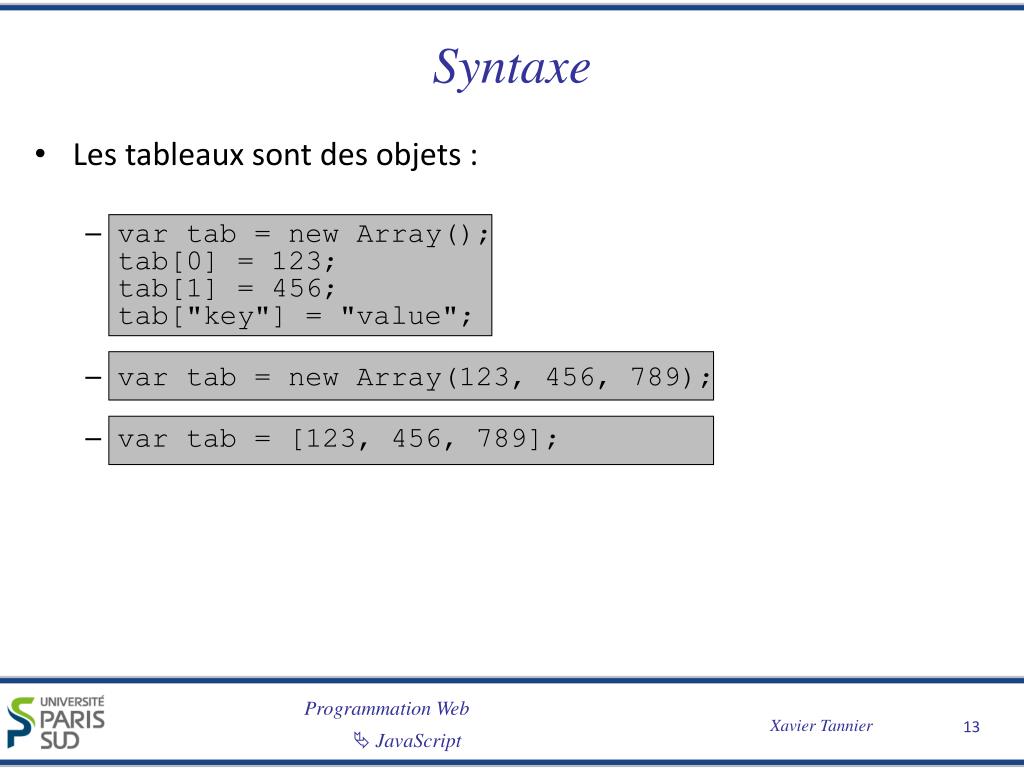The height and width of the screenshot is (768, 1024).
Task: Click the author name Xavier Tannier
Action: click(x=821, y=726)
